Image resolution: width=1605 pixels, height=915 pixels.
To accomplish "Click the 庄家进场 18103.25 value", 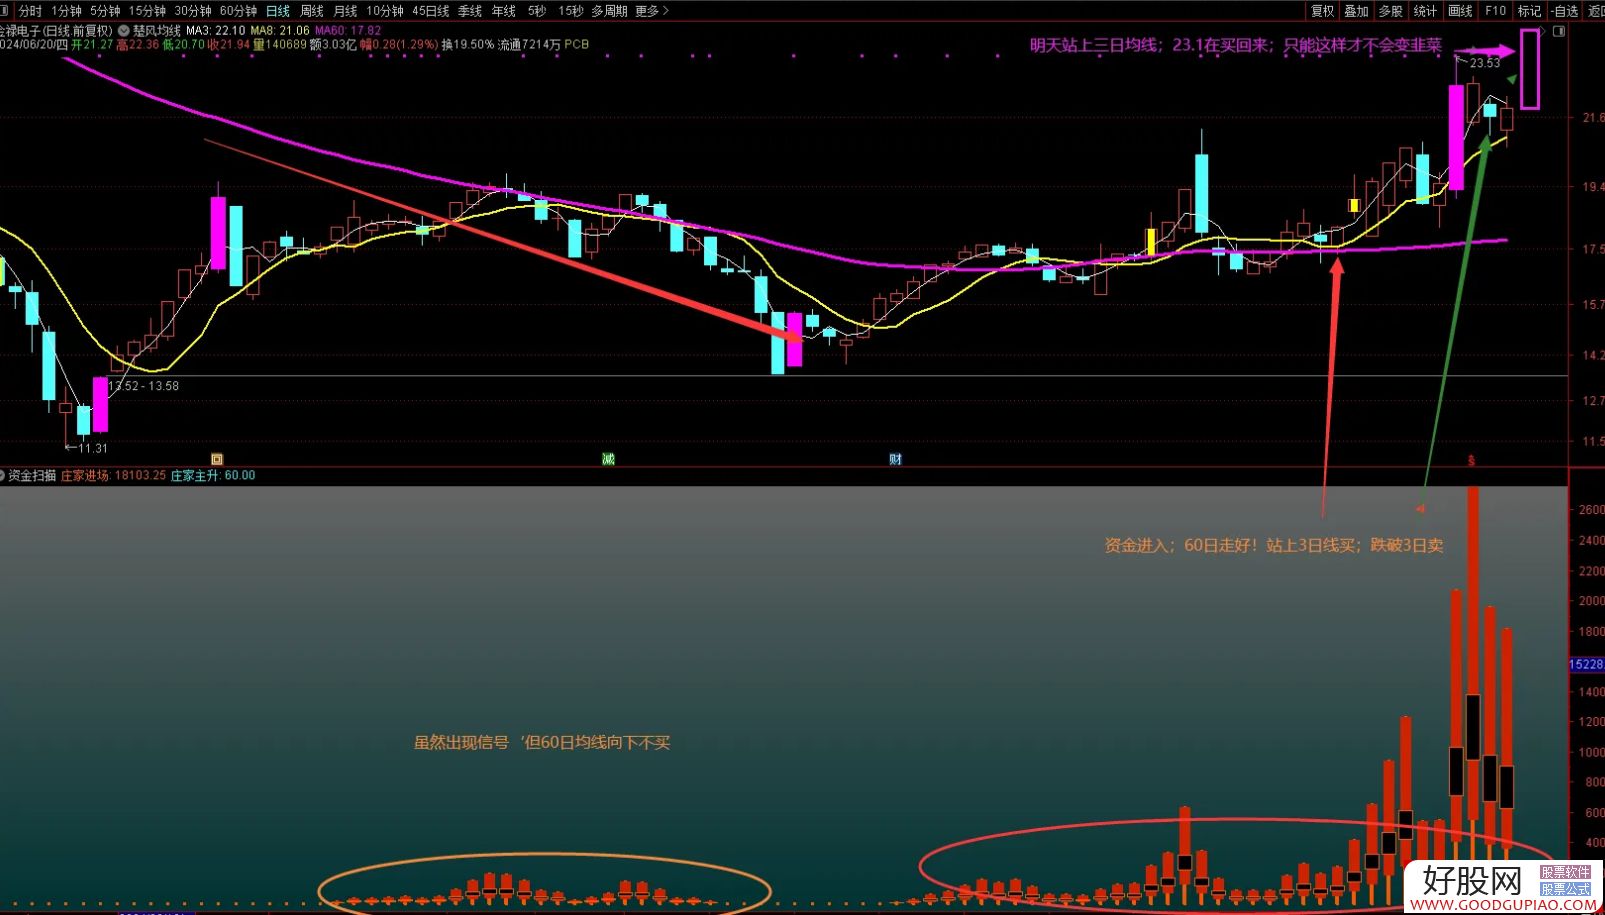I will [x=113, y=476].
